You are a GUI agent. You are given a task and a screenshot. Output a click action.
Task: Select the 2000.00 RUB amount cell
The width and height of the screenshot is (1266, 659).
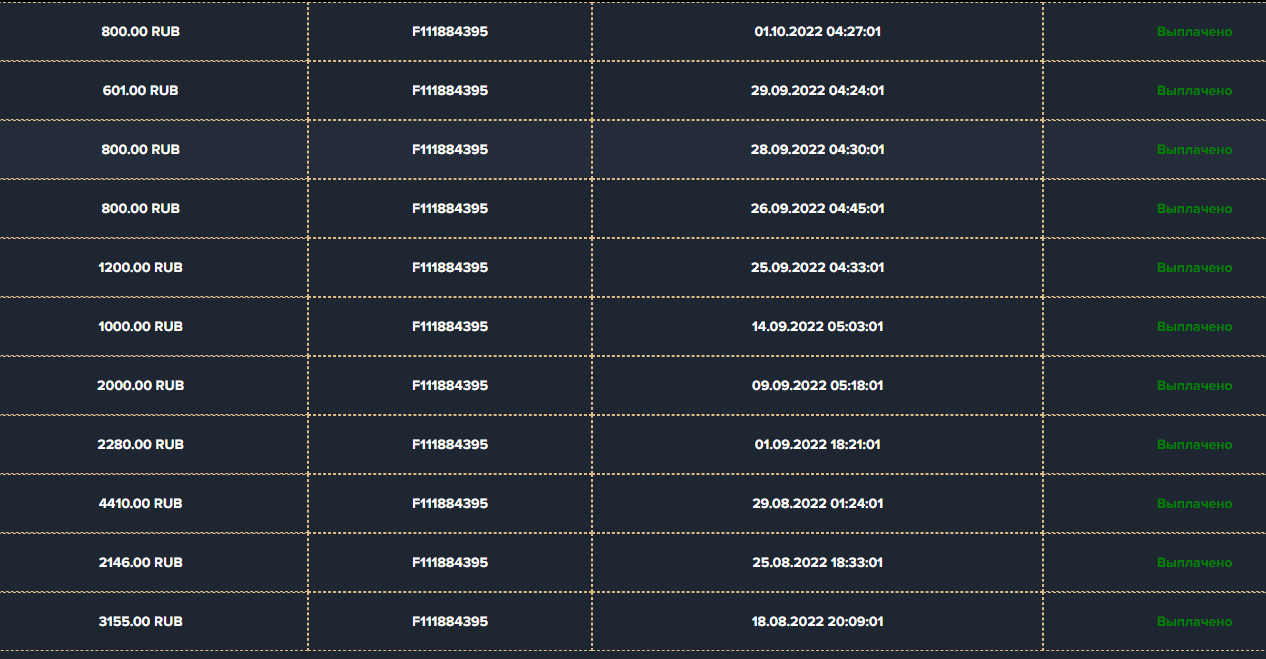(140, 385)
